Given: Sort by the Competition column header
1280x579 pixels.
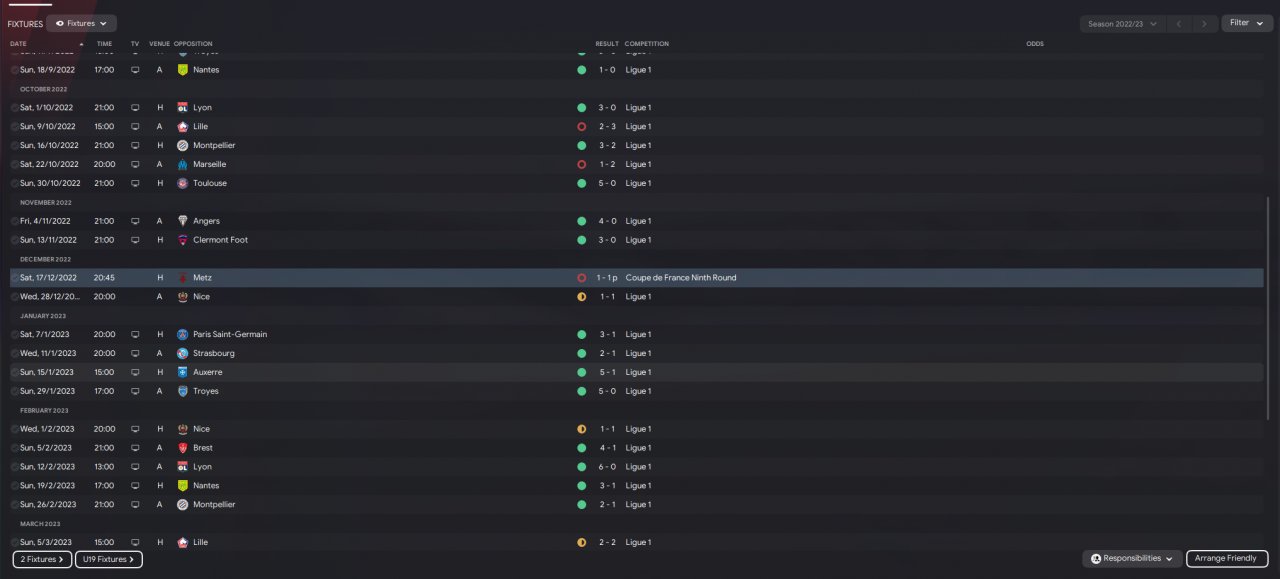Looking at the screenshot, I should [x=647, y=44].
